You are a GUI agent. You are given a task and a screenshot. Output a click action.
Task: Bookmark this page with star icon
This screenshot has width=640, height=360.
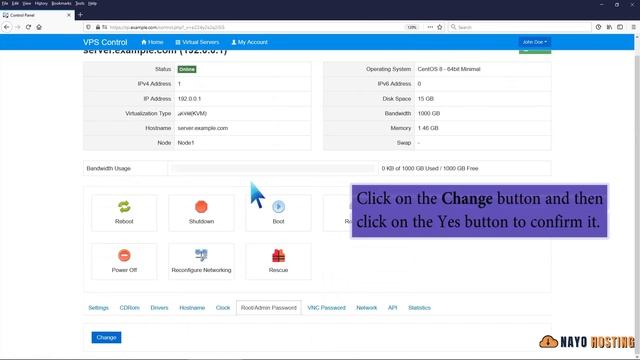click(440, 27)
